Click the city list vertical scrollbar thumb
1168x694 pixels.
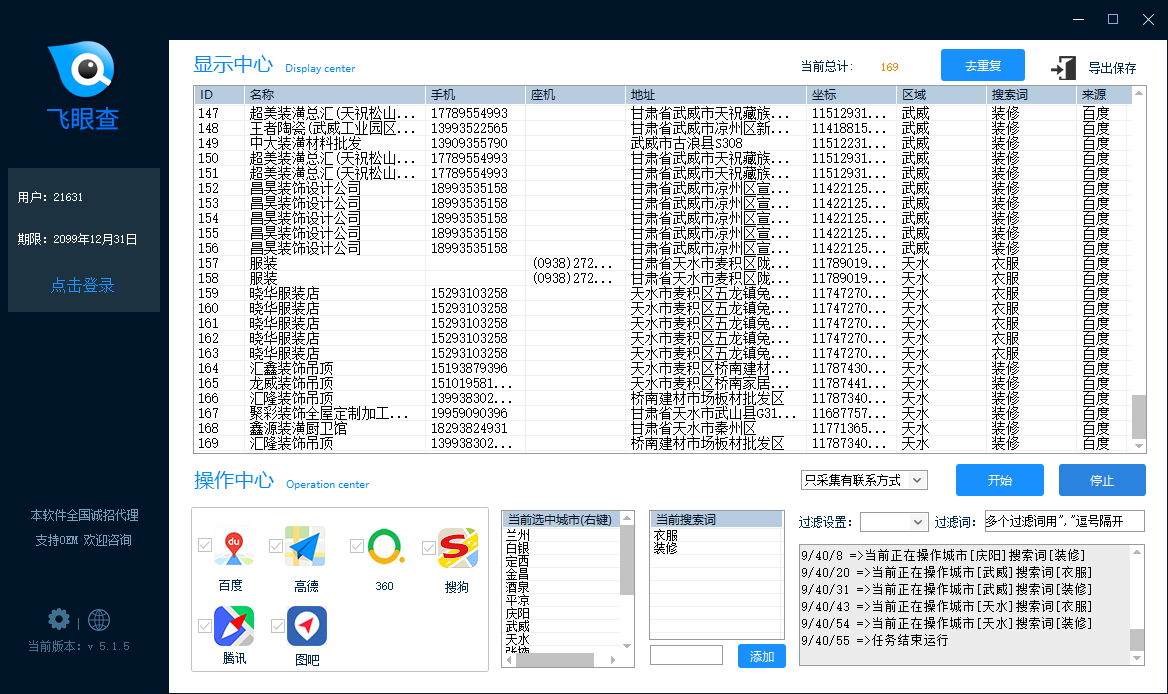tap(626, 560)
